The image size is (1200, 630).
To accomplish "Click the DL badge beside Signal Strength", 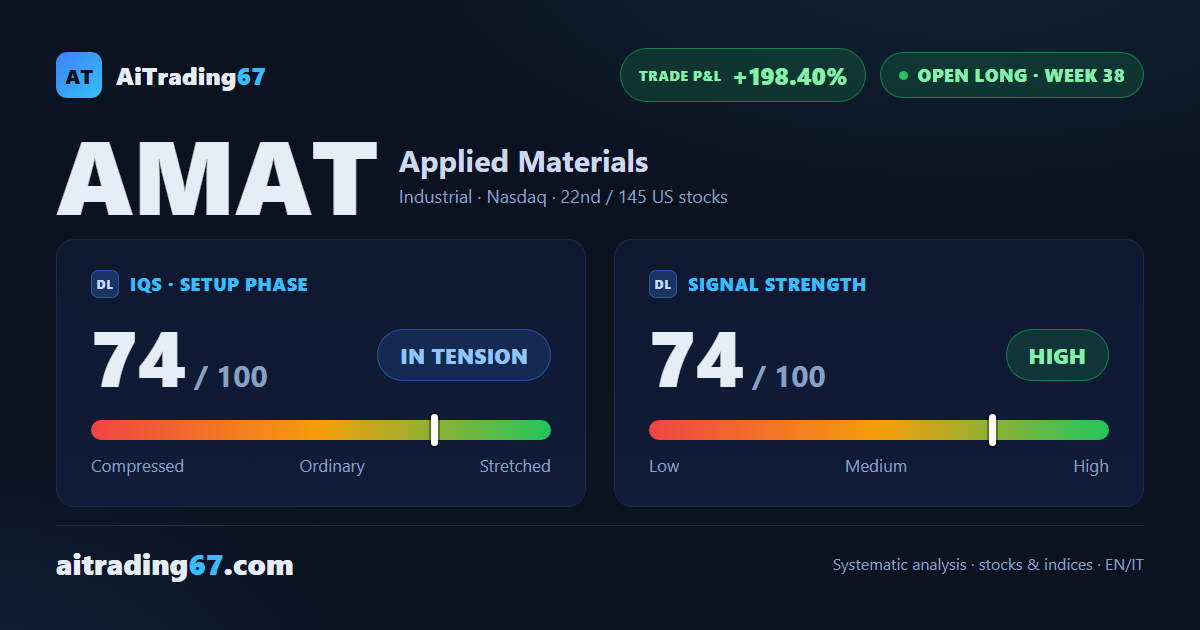I will point(663,285).
